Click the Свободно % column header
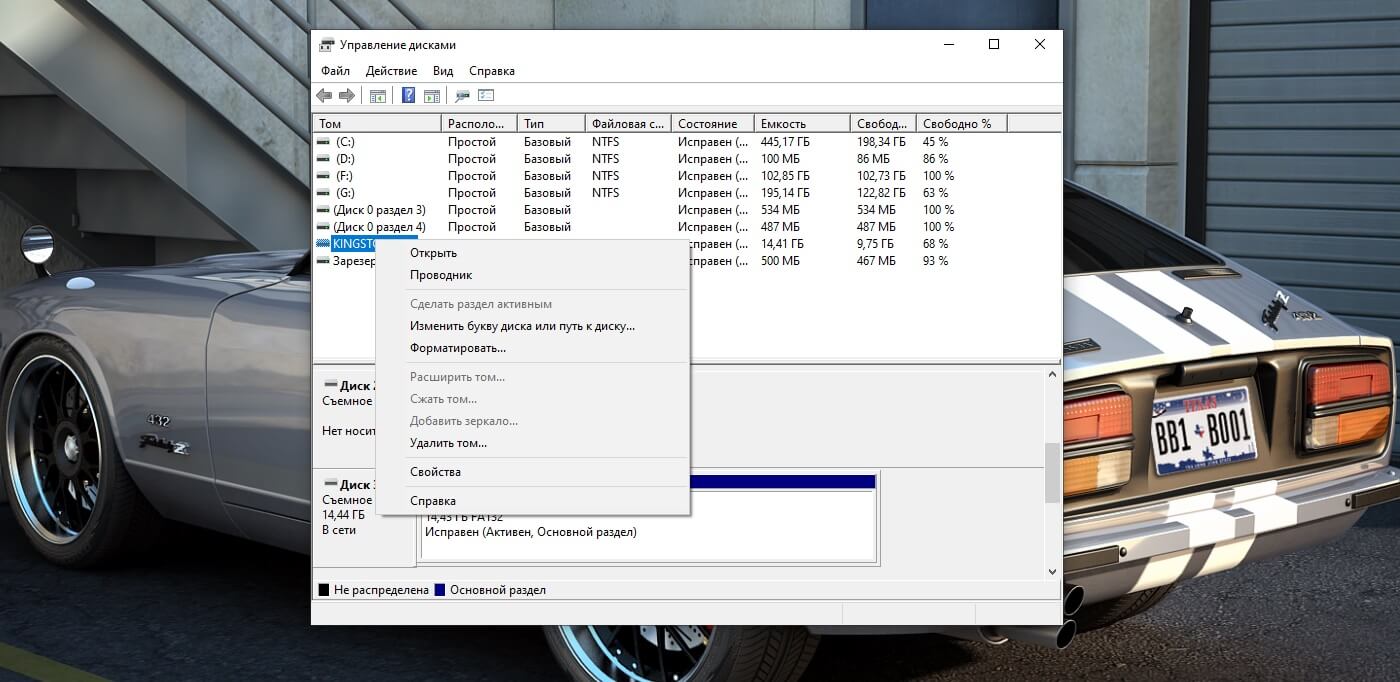This screenshot has width=1400, height=682. point(957,124)
